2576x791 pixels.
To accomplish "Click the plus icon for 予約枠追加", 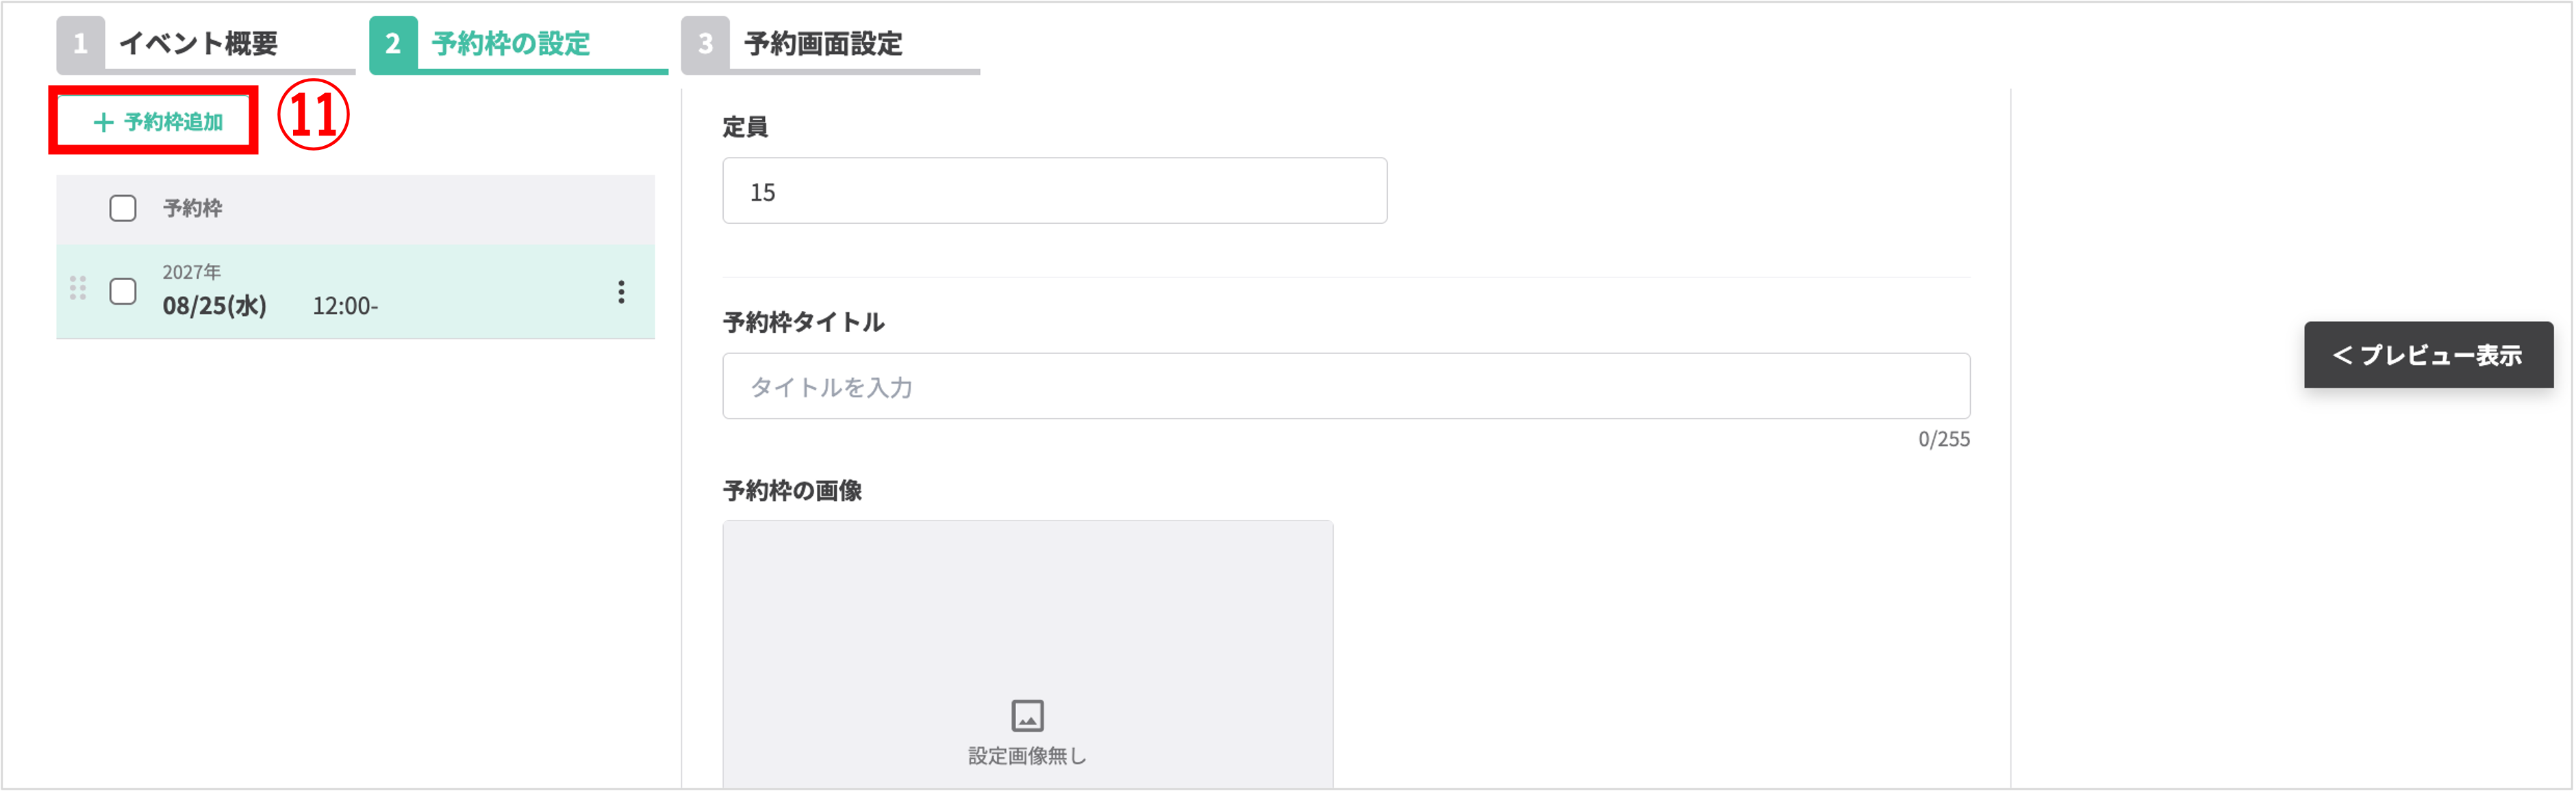I will (103, 122).
